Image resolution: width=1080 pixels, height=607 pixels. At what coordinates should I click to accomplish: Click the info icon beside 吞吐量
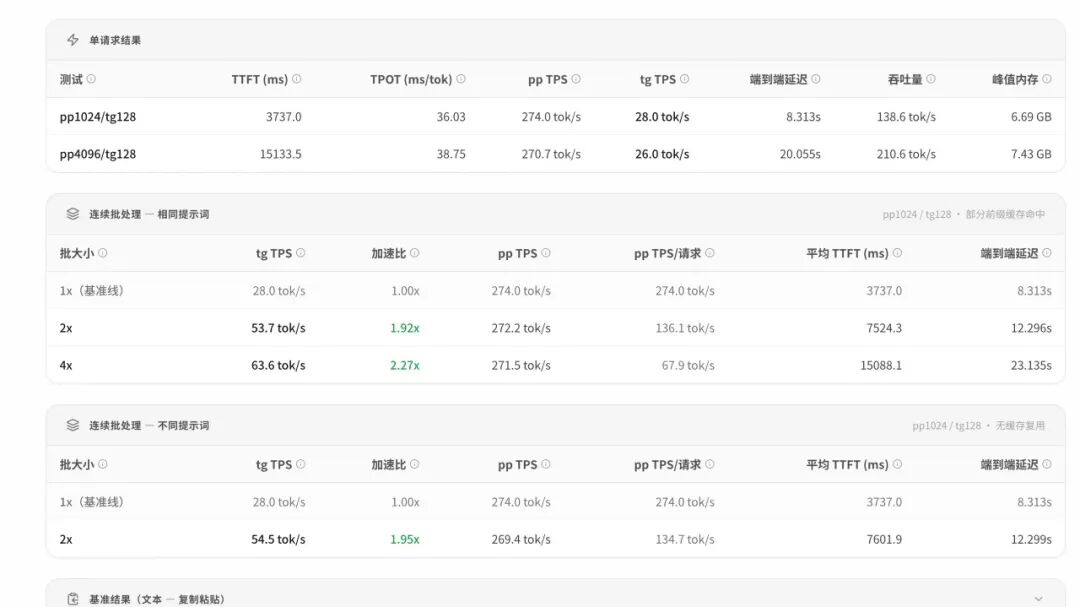(931, 79)
